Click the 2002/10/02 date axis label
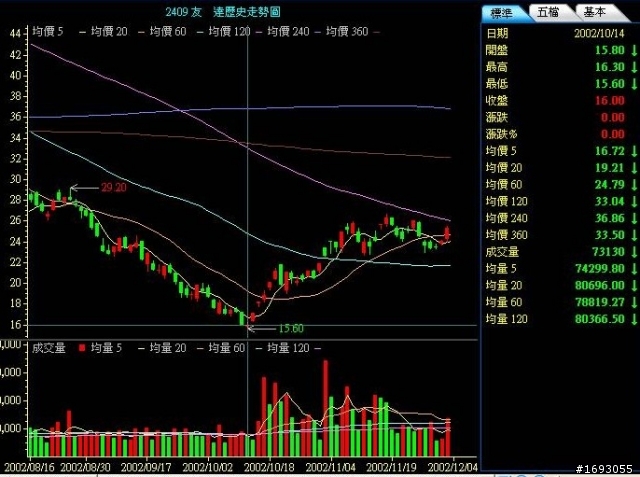The height and width of the screenshot is (477, 640). (207, 467)
